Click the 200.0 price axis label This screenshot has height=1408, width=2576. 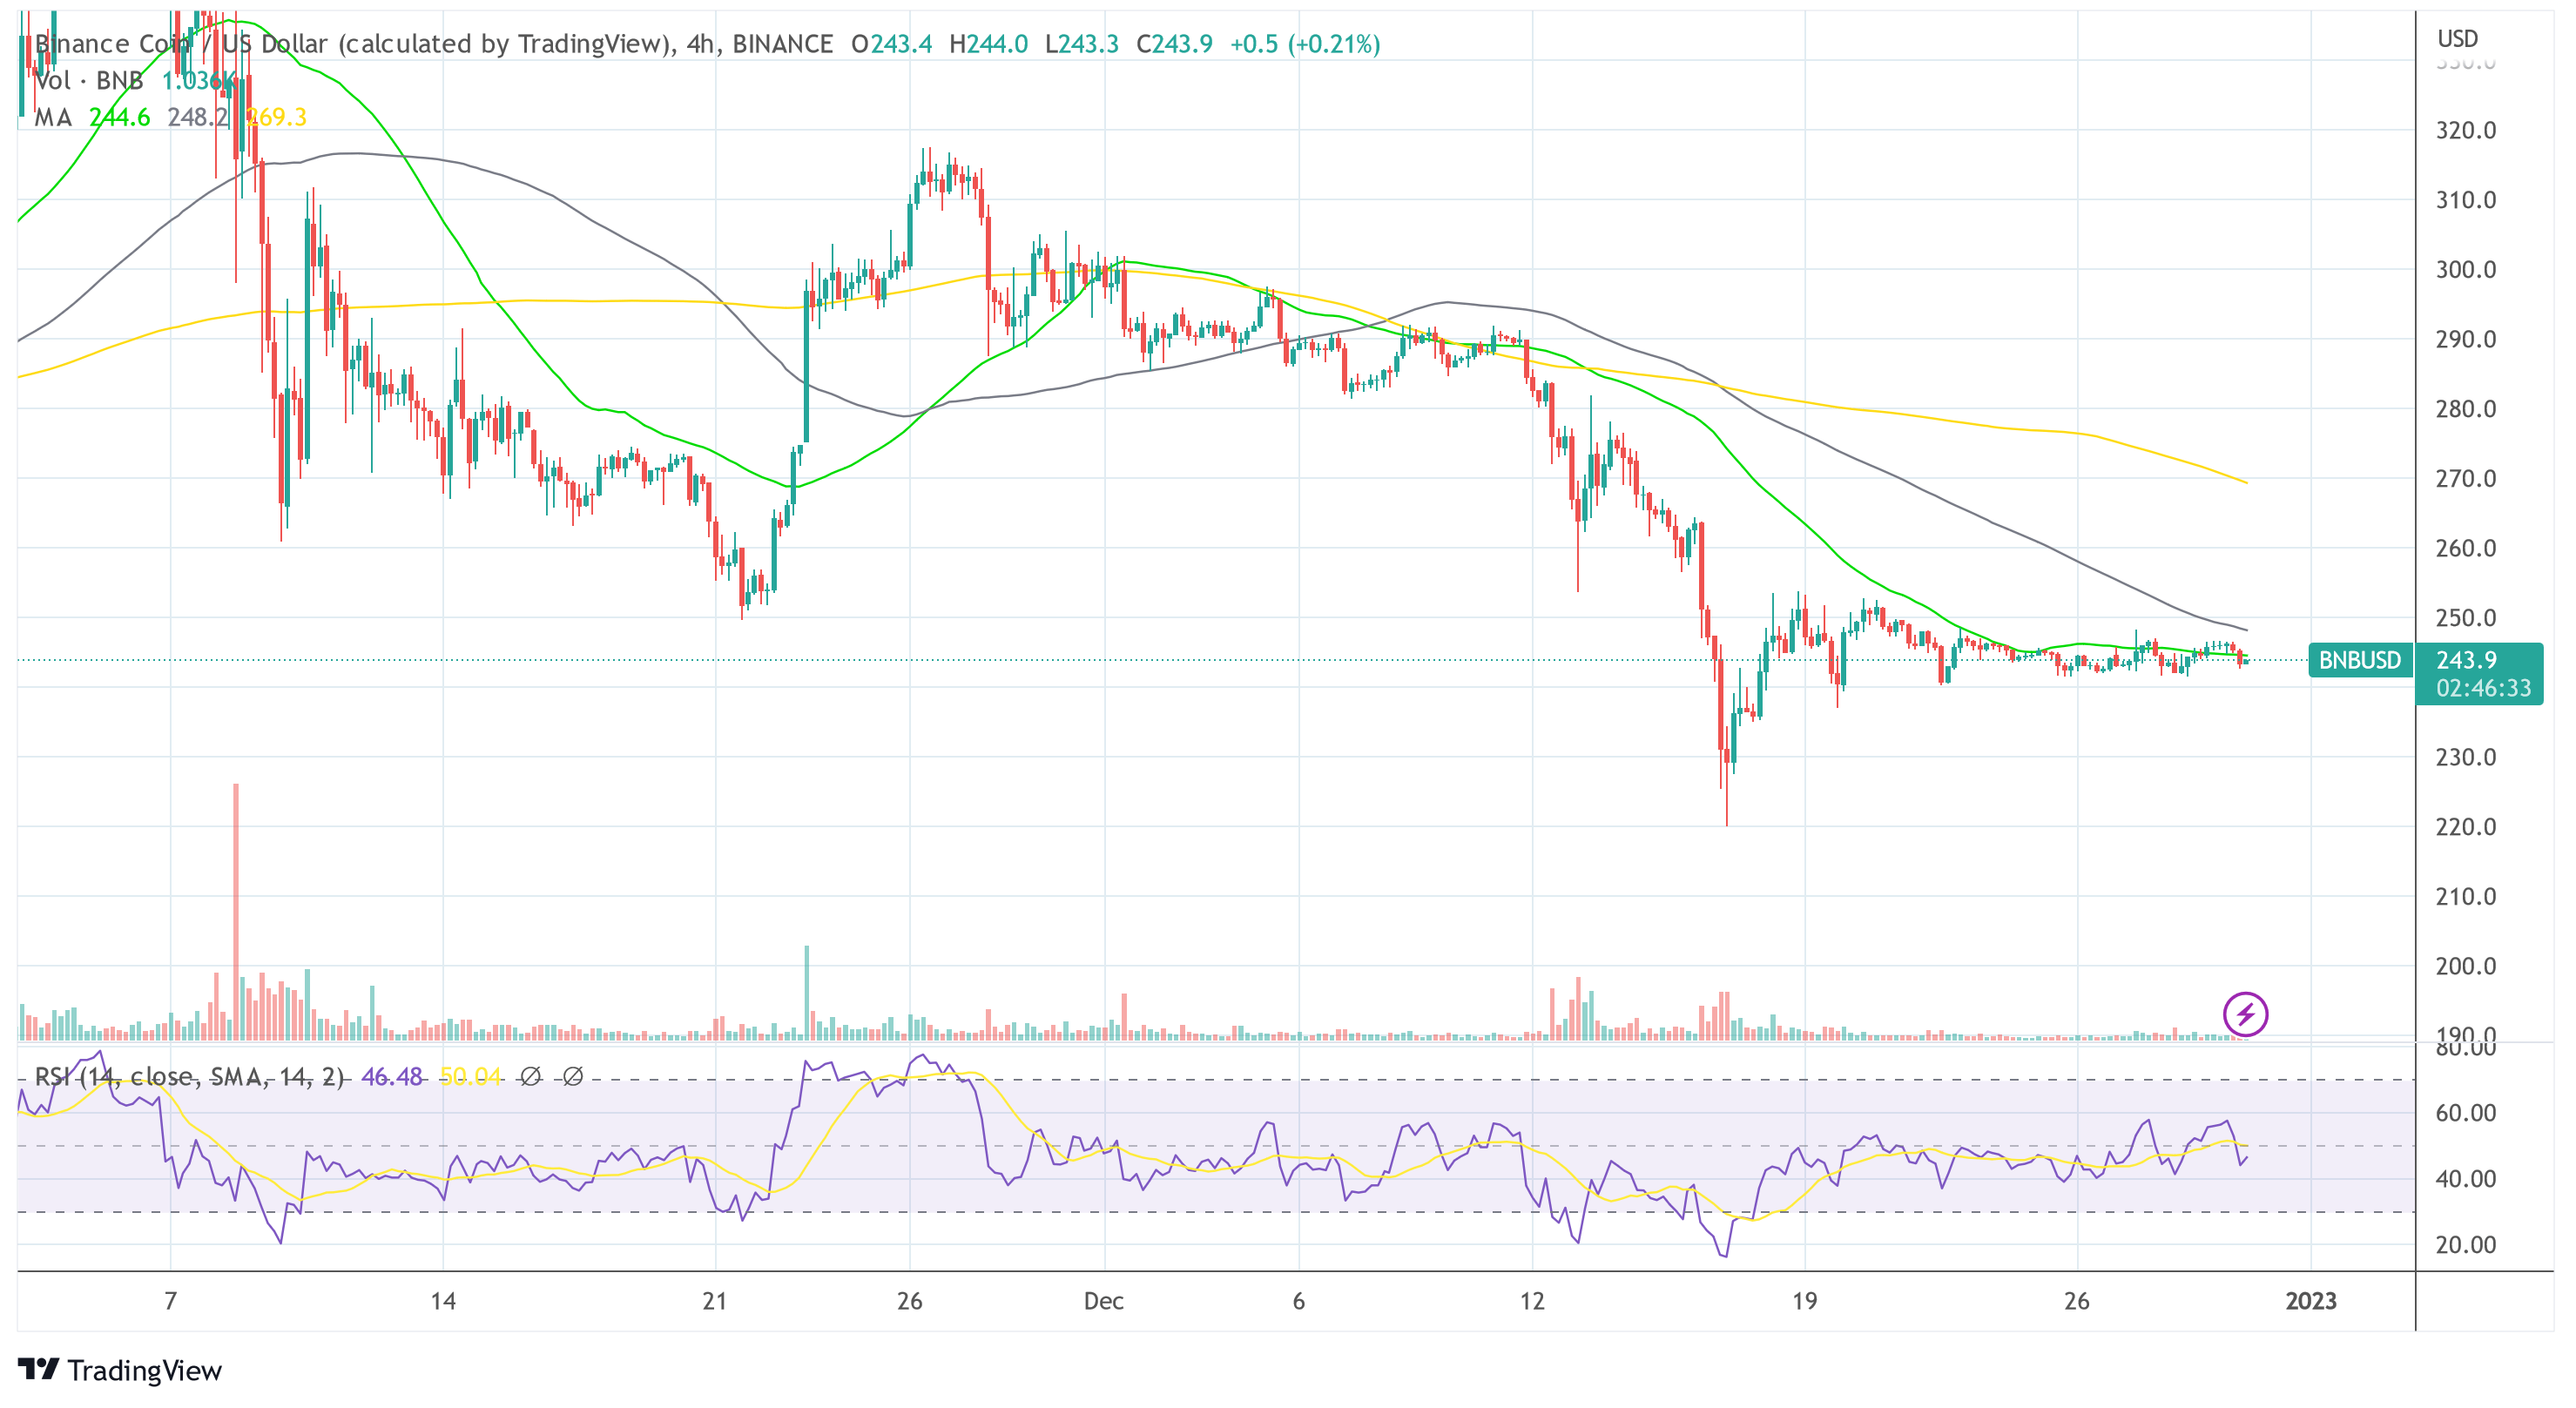[x=2466, y=966]
